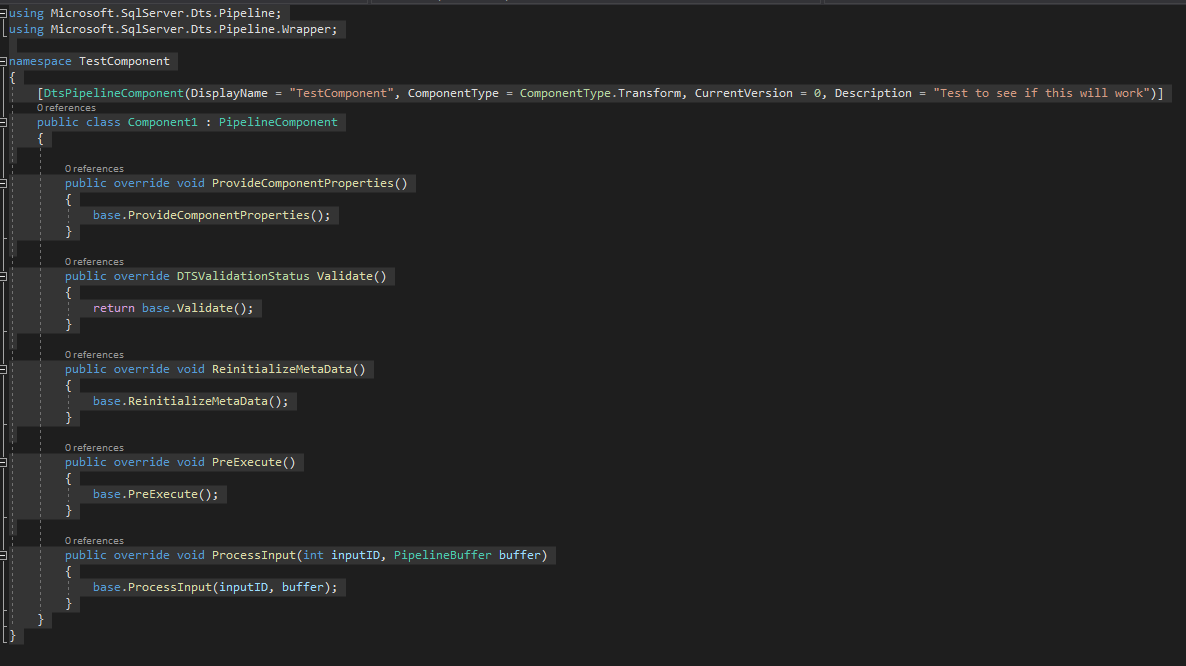Collapse the TestComponent namespace block

point(5,60)
